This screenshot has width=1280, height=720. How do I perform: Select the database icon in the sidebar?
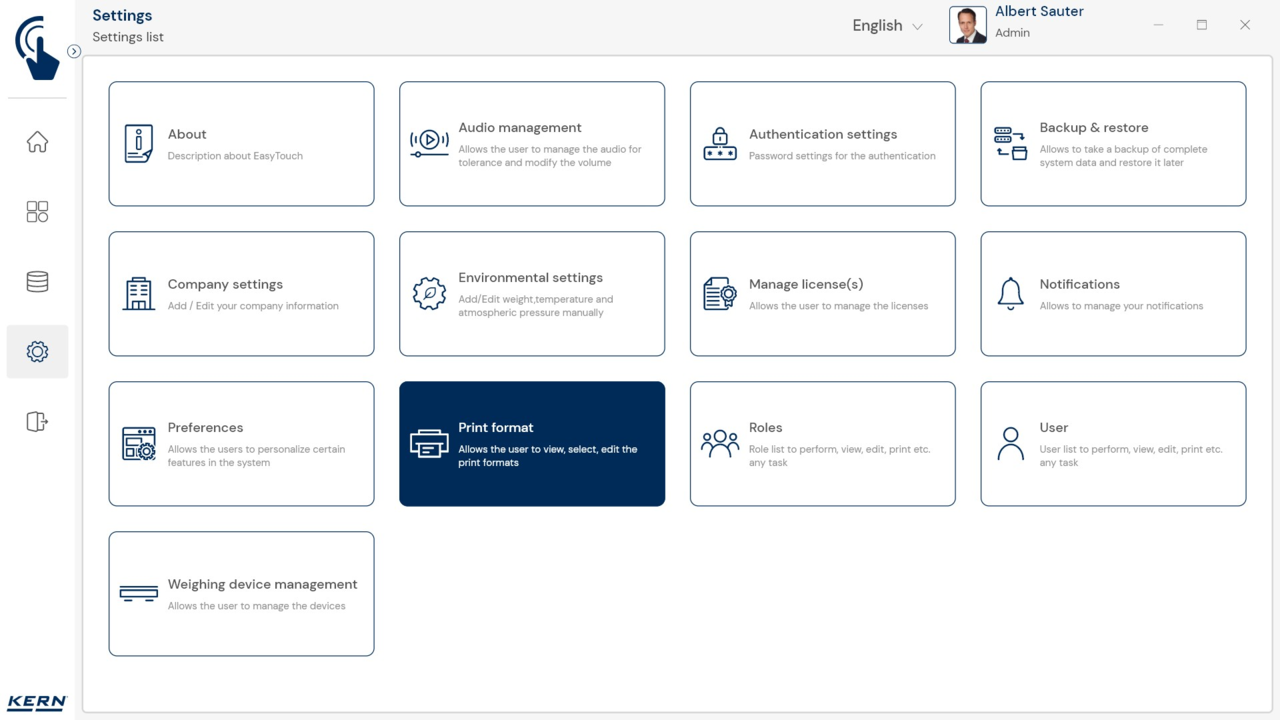[x=37, y=282]
